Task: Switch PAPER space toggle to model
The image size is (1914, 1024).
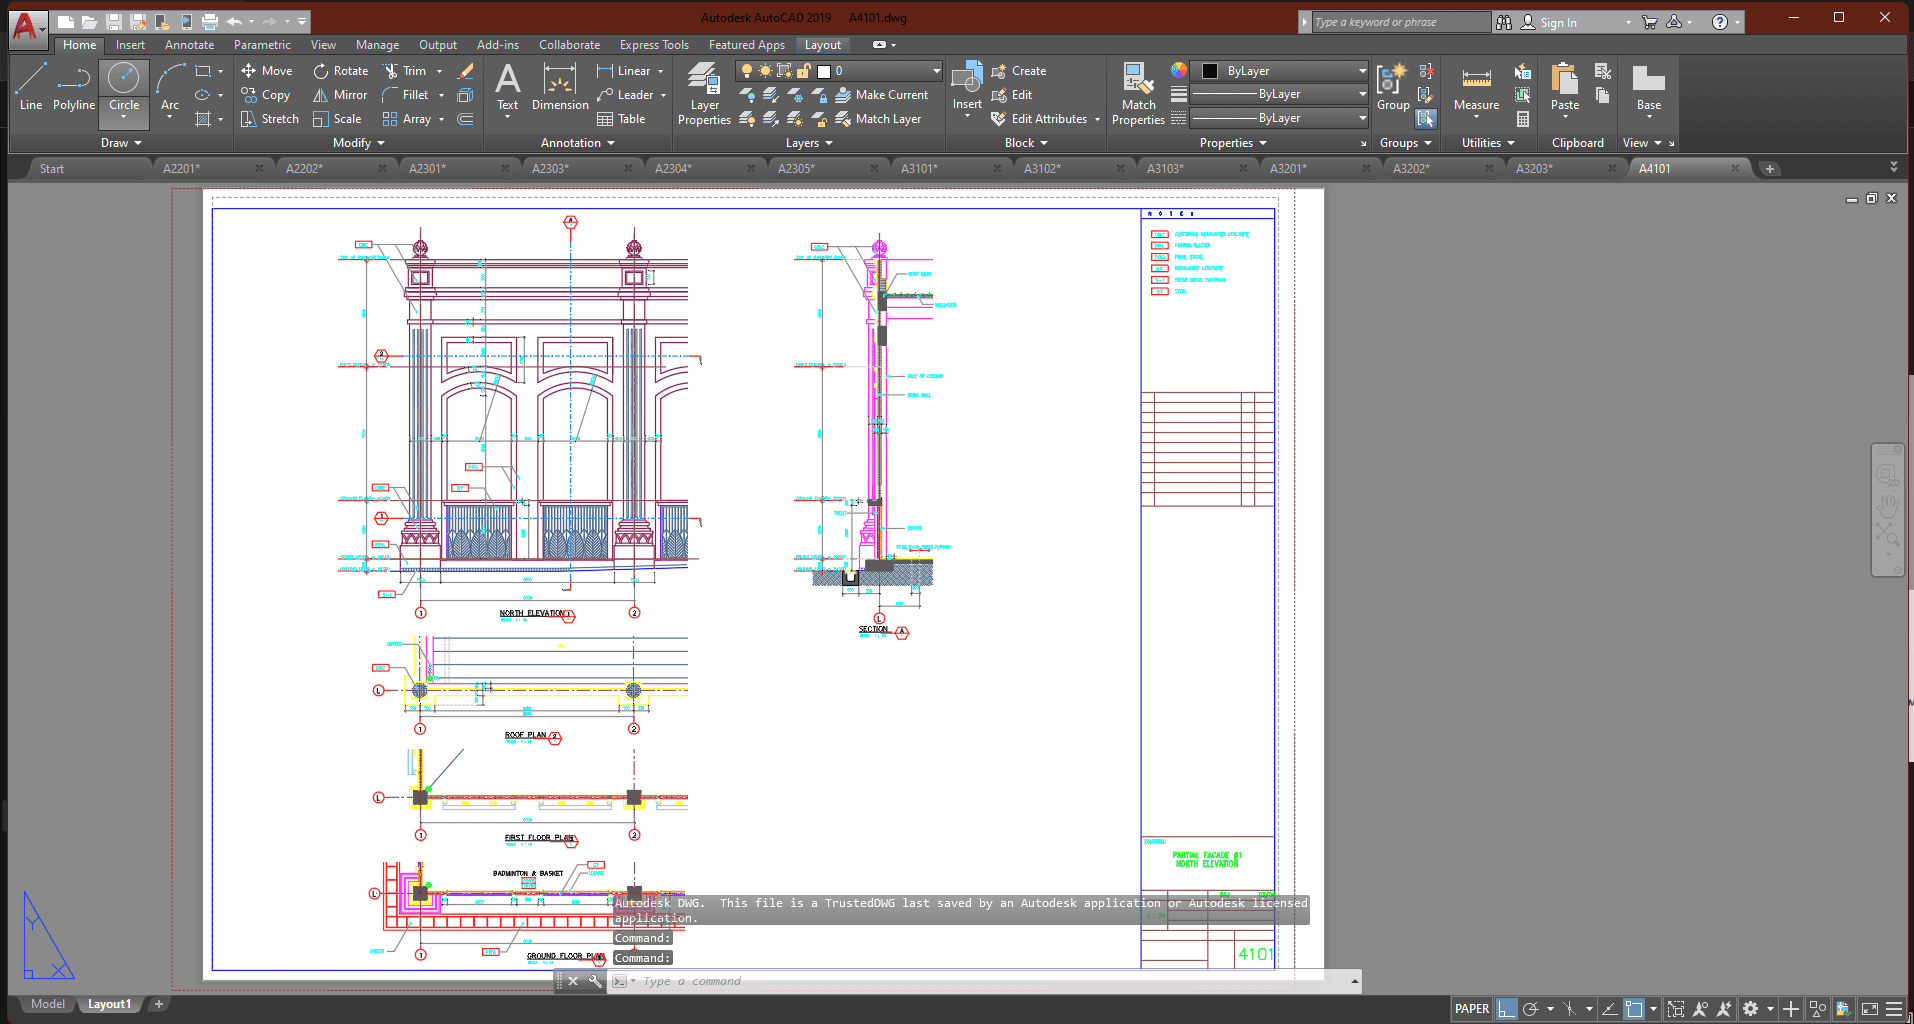Action: click(1471, 1009)
